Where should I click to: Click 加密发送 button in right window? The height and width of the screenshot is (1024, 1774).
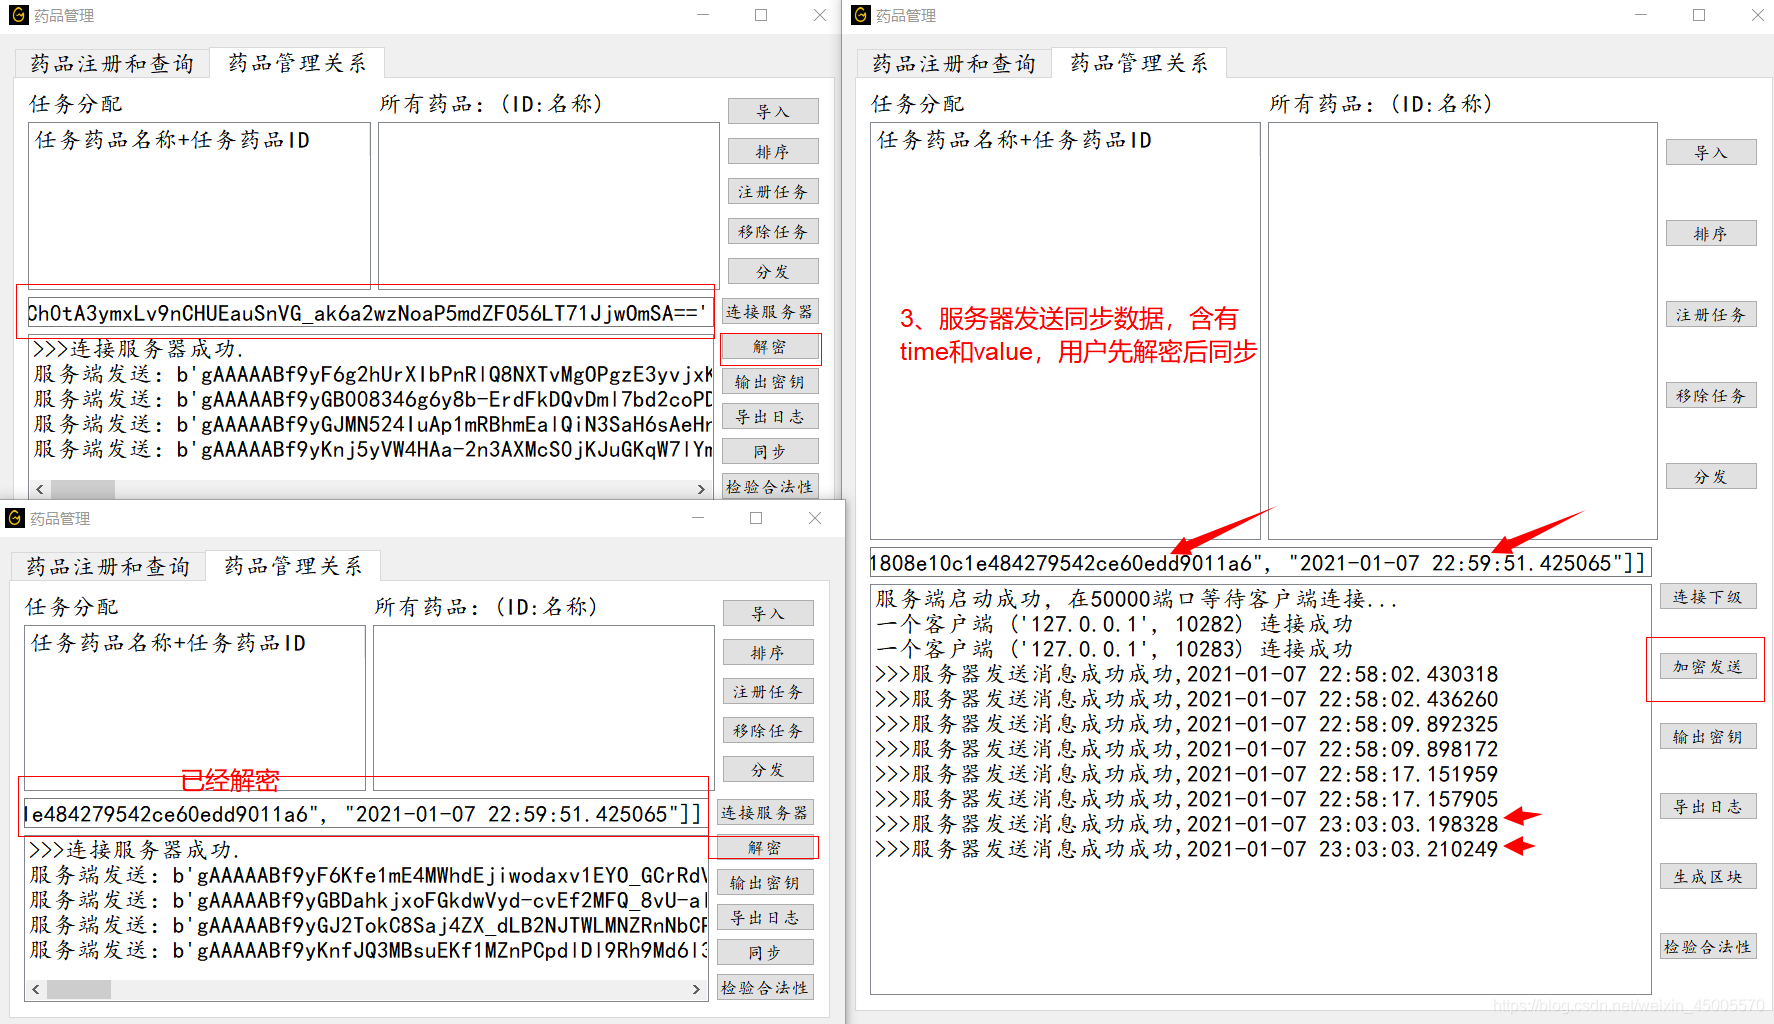click(x=1708, y=666)
